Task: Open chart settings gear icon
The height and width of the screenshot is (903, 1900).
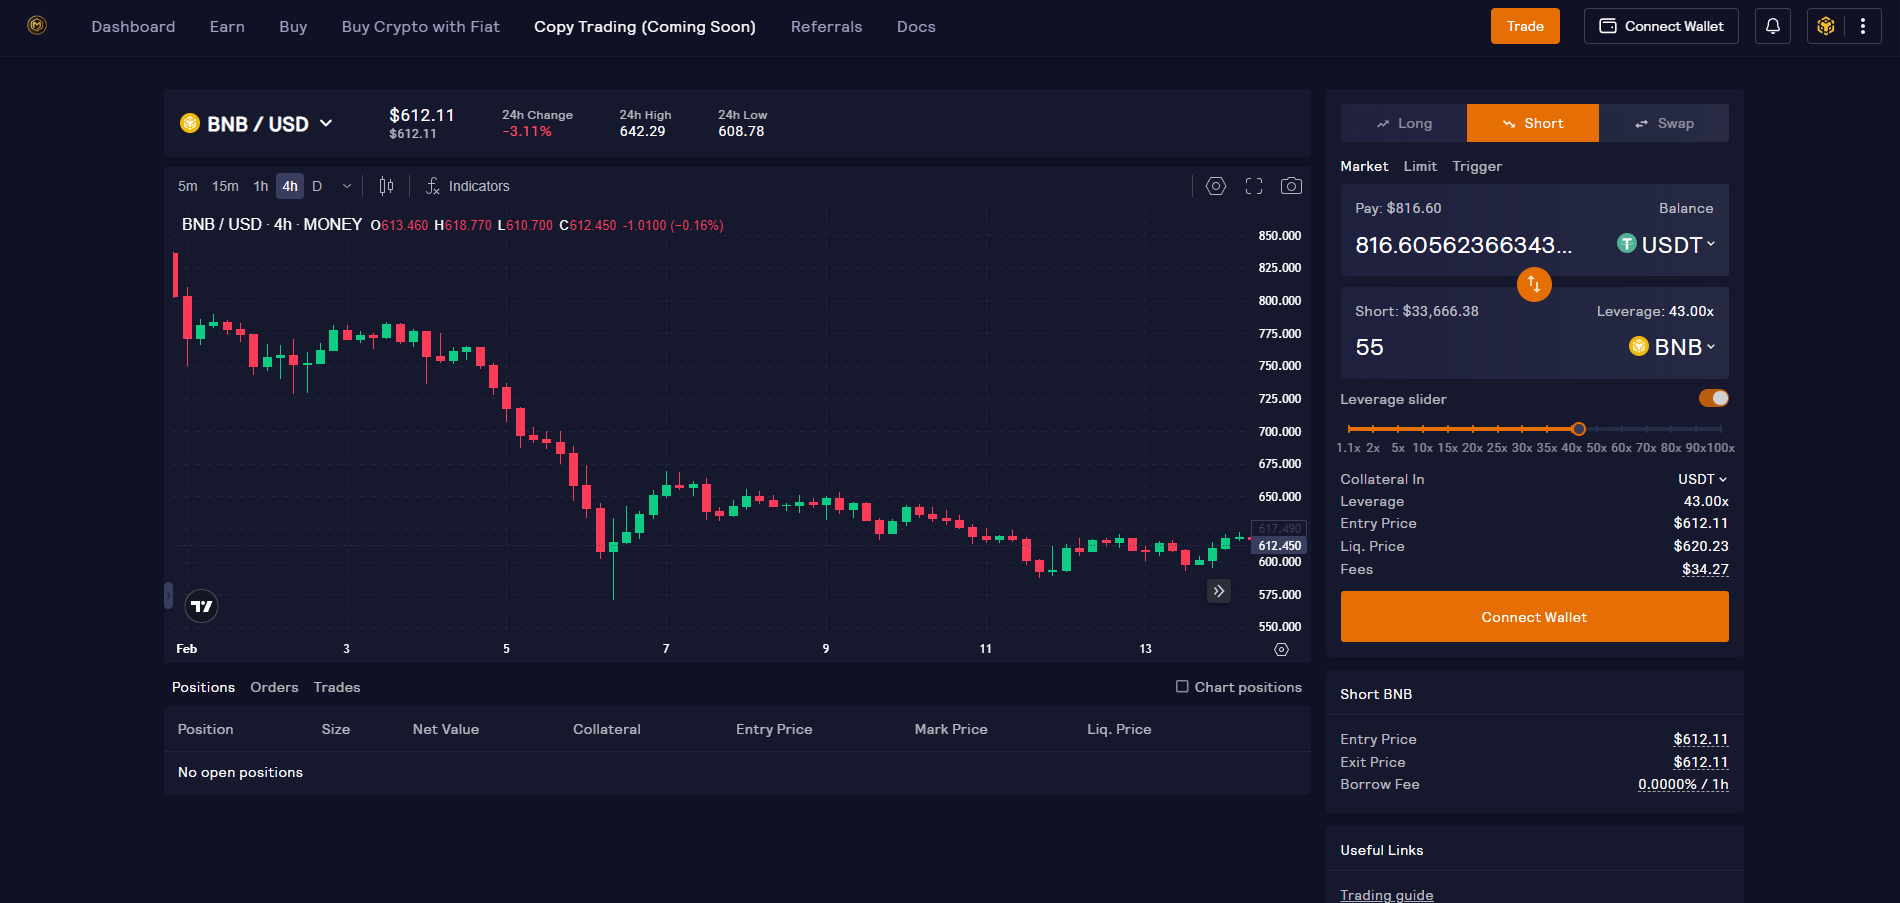Action: pyautogui.click(x=1215, y=186)
